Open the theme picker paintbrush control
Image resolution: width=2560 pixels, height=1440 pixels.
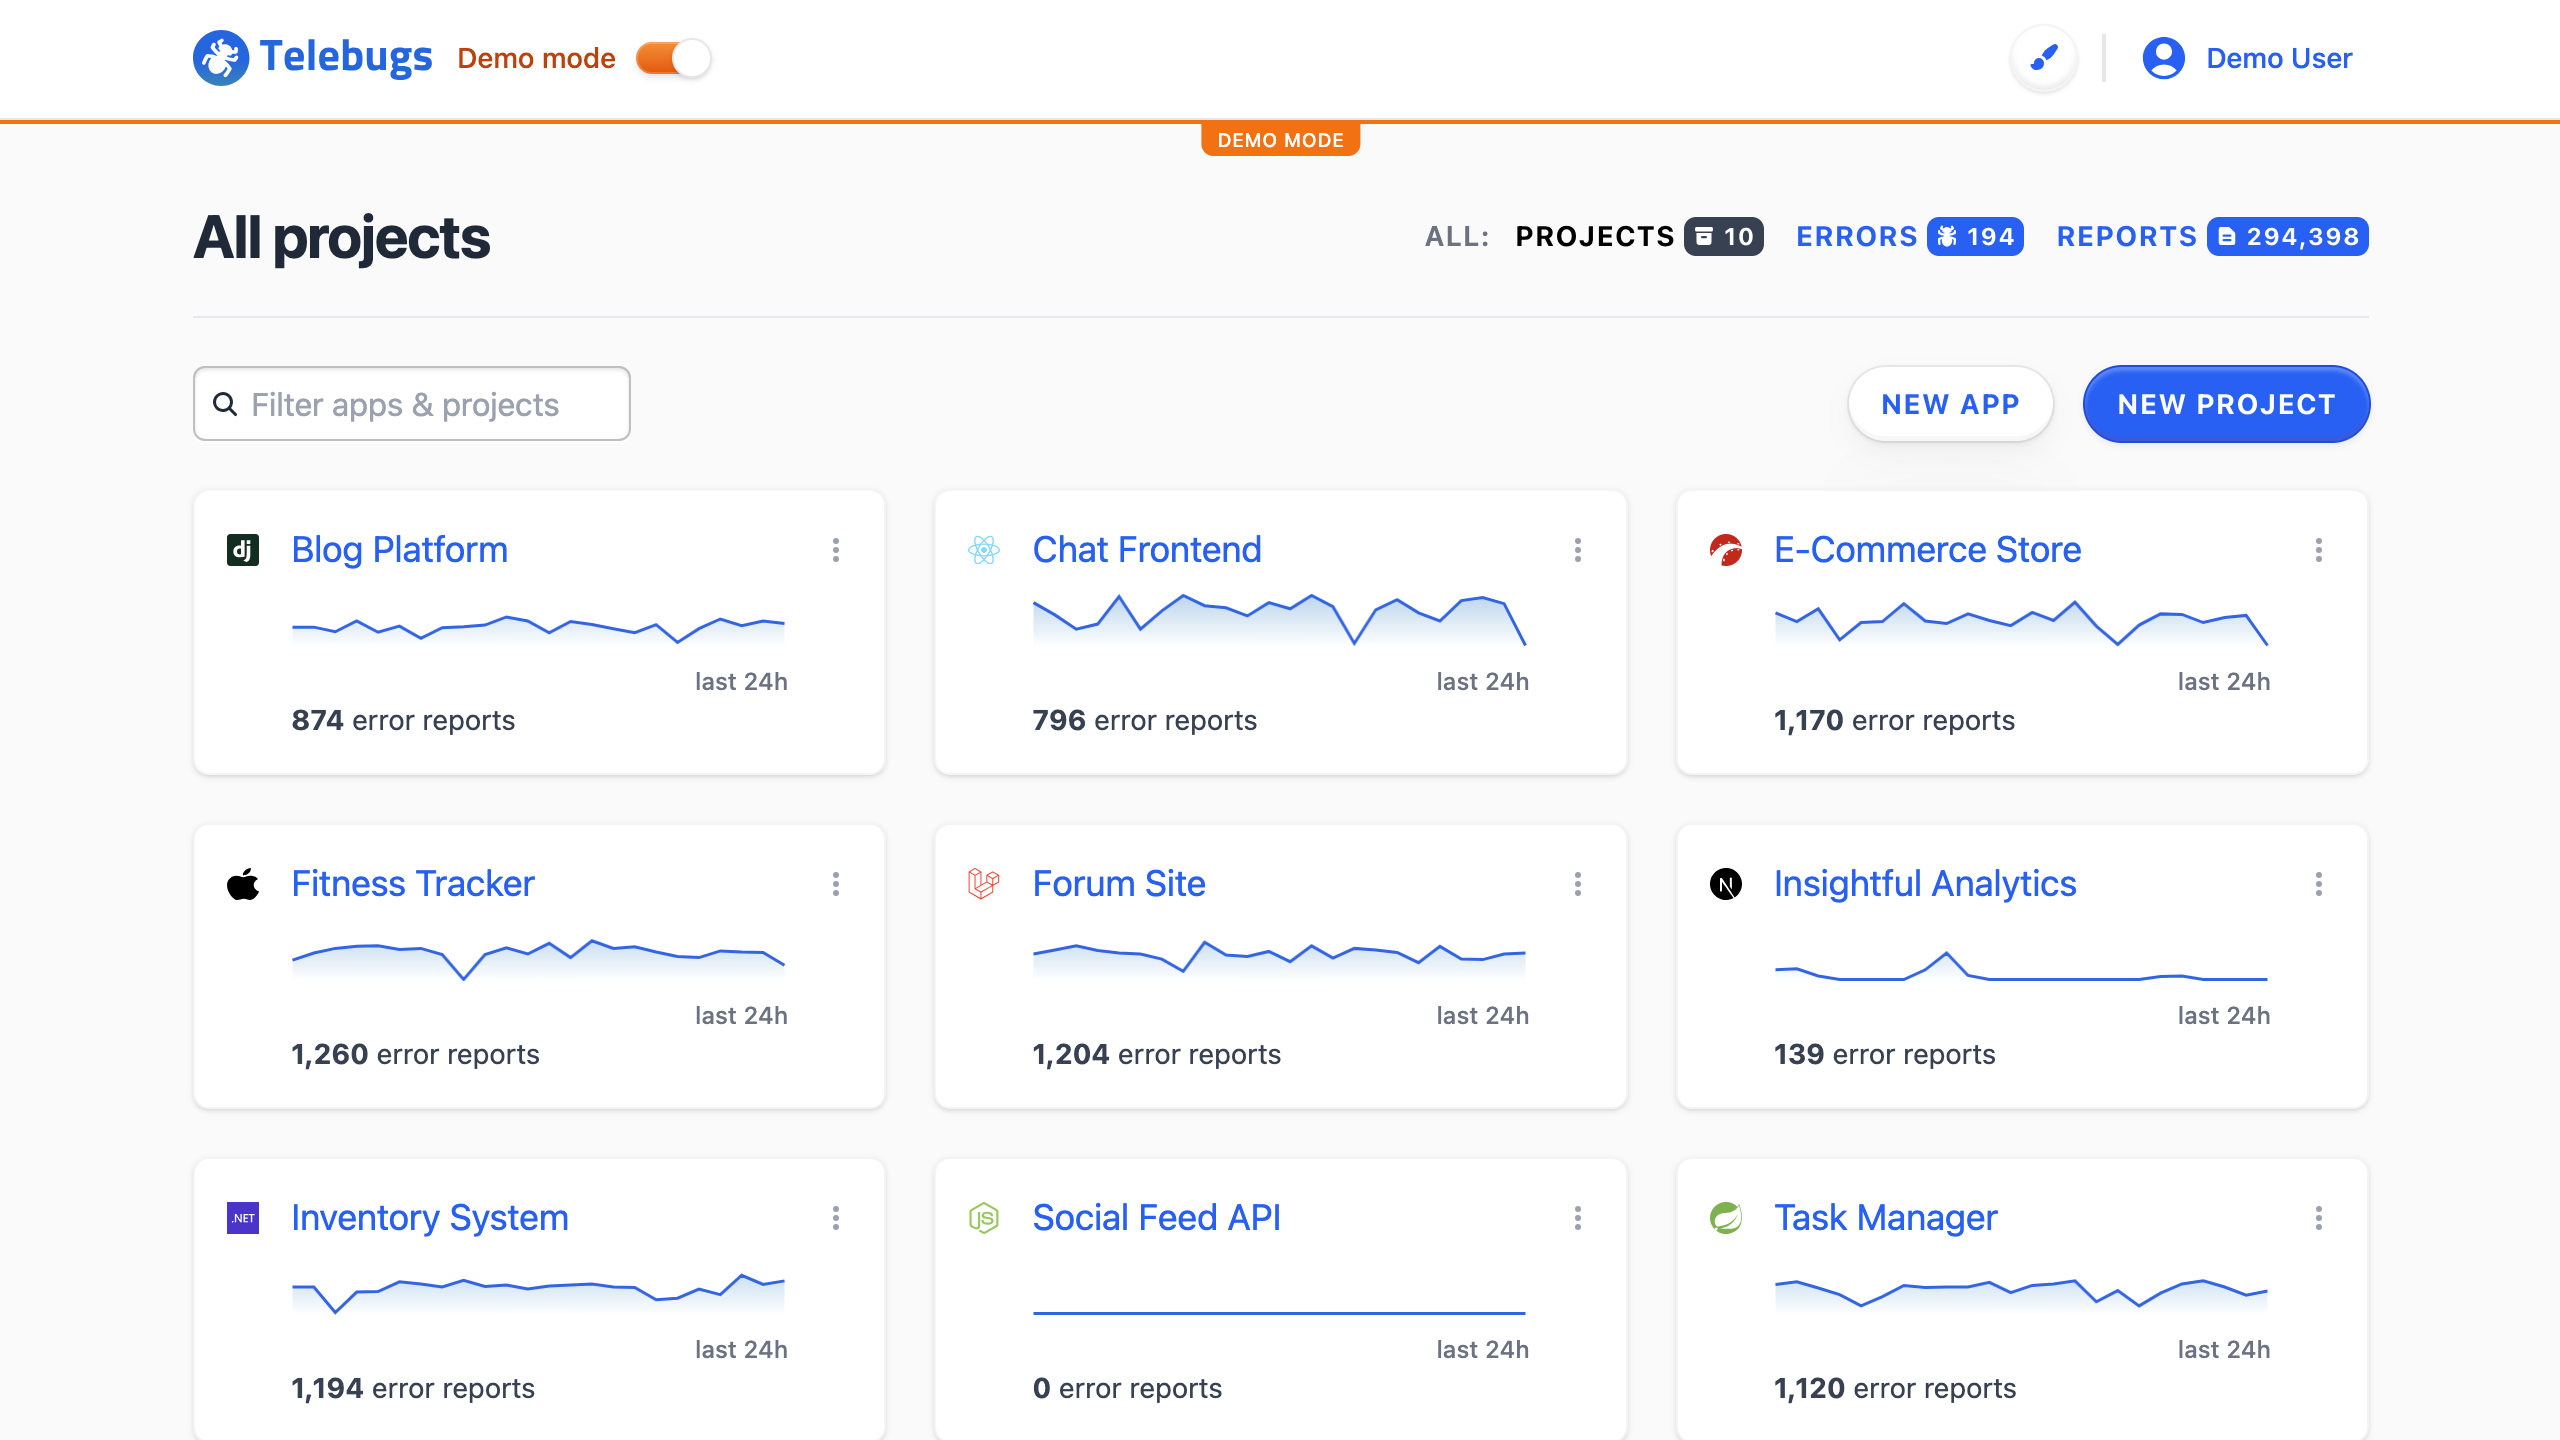point(2044,58)
